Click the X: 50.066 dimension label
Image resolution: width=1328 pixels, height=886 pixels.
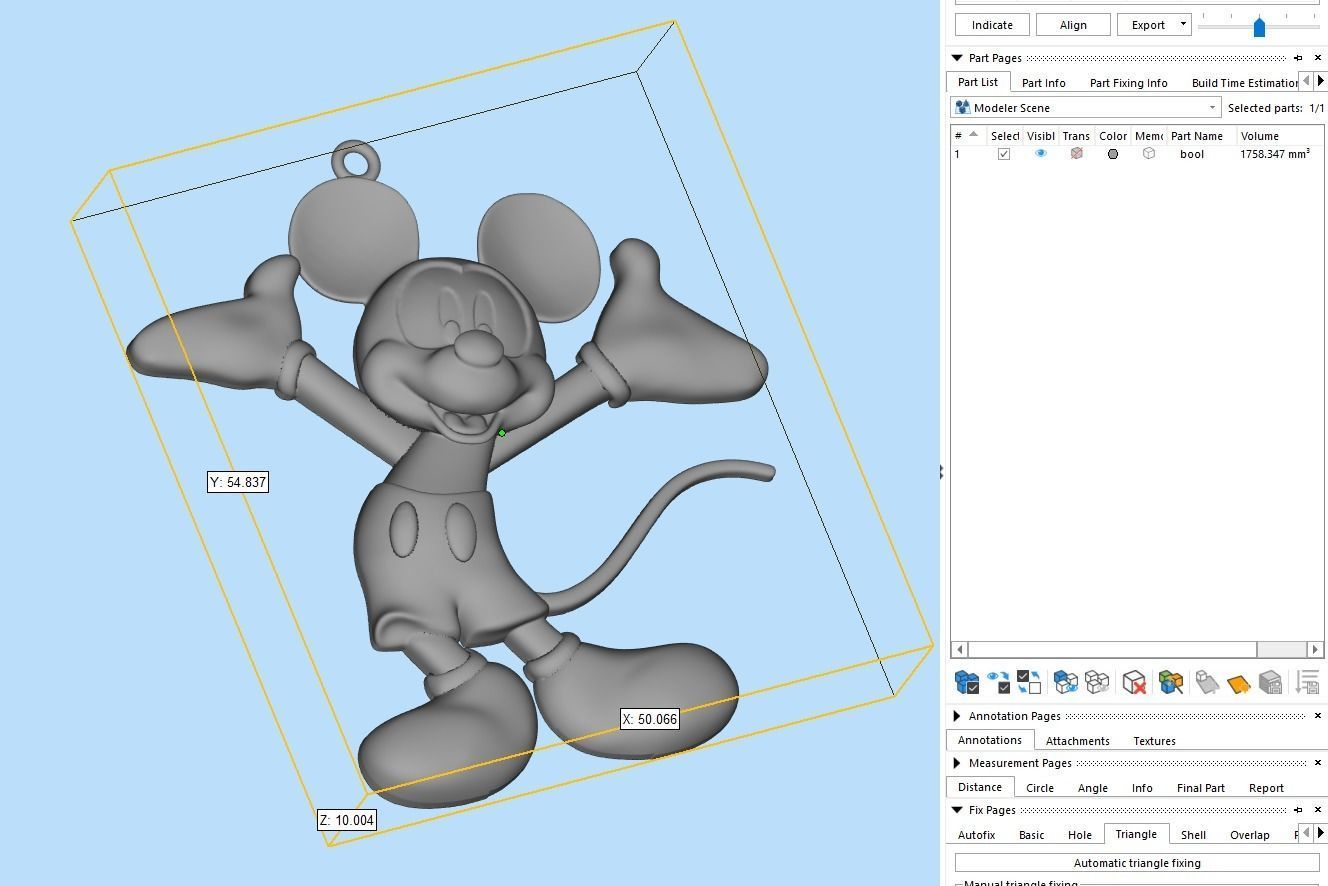[x=650, y=719]
